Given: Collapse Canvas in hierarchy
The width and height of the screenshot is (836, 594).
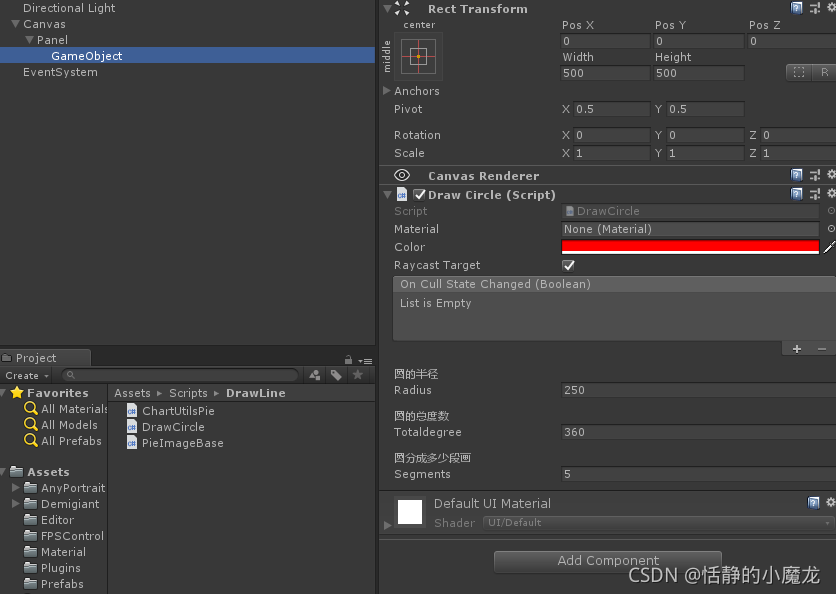Looking at the screenshot, I should 15,24.
